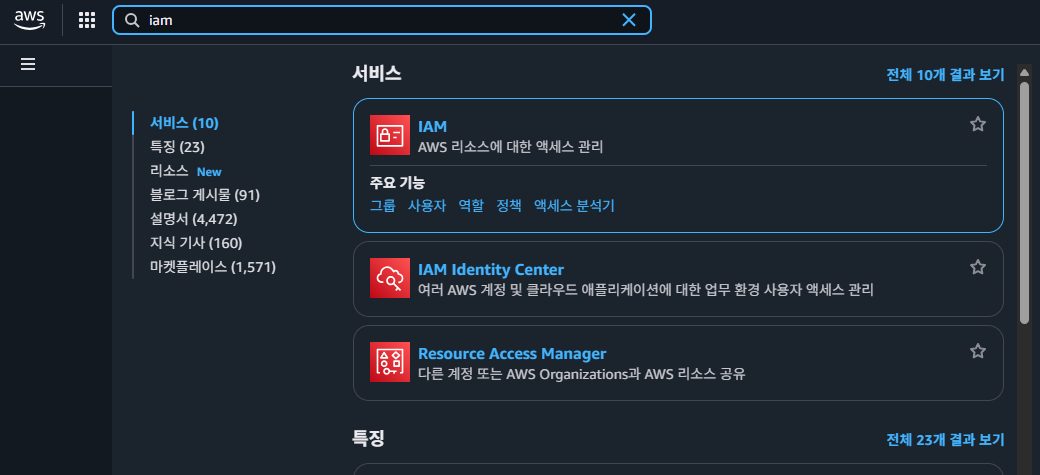Open the hamburger navigation menu
The width and height of the screenshot is (1040, 475).
click(28, 64)
